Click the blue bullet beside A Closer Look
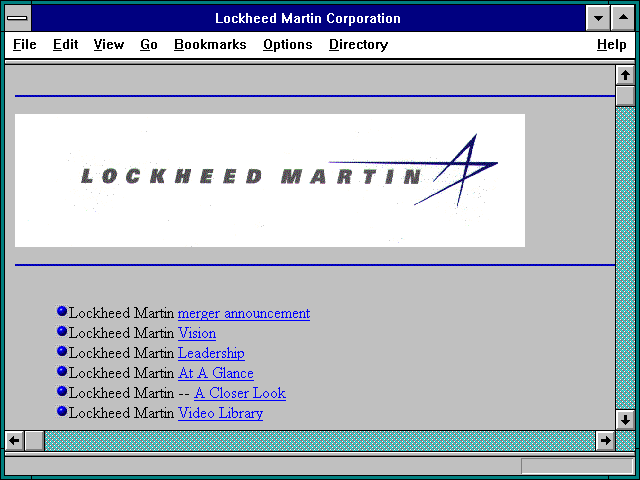This screenshot has width=640, height=480. coord(62,391)
